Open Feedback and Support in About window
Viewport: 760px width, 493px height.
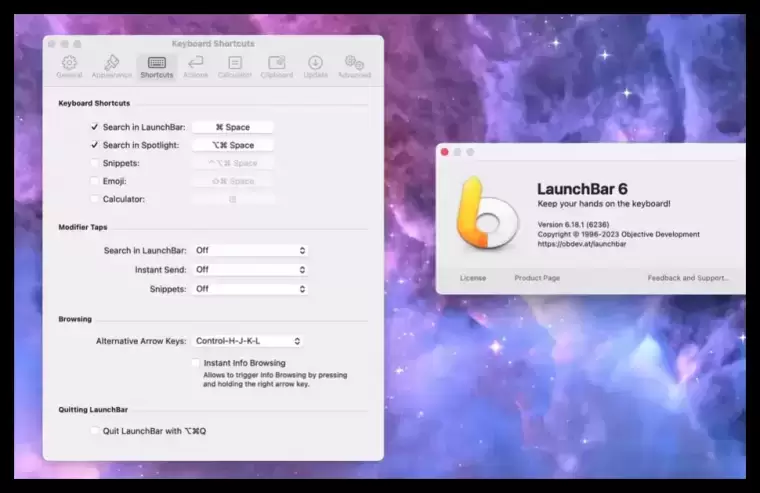tap(688, 278)
